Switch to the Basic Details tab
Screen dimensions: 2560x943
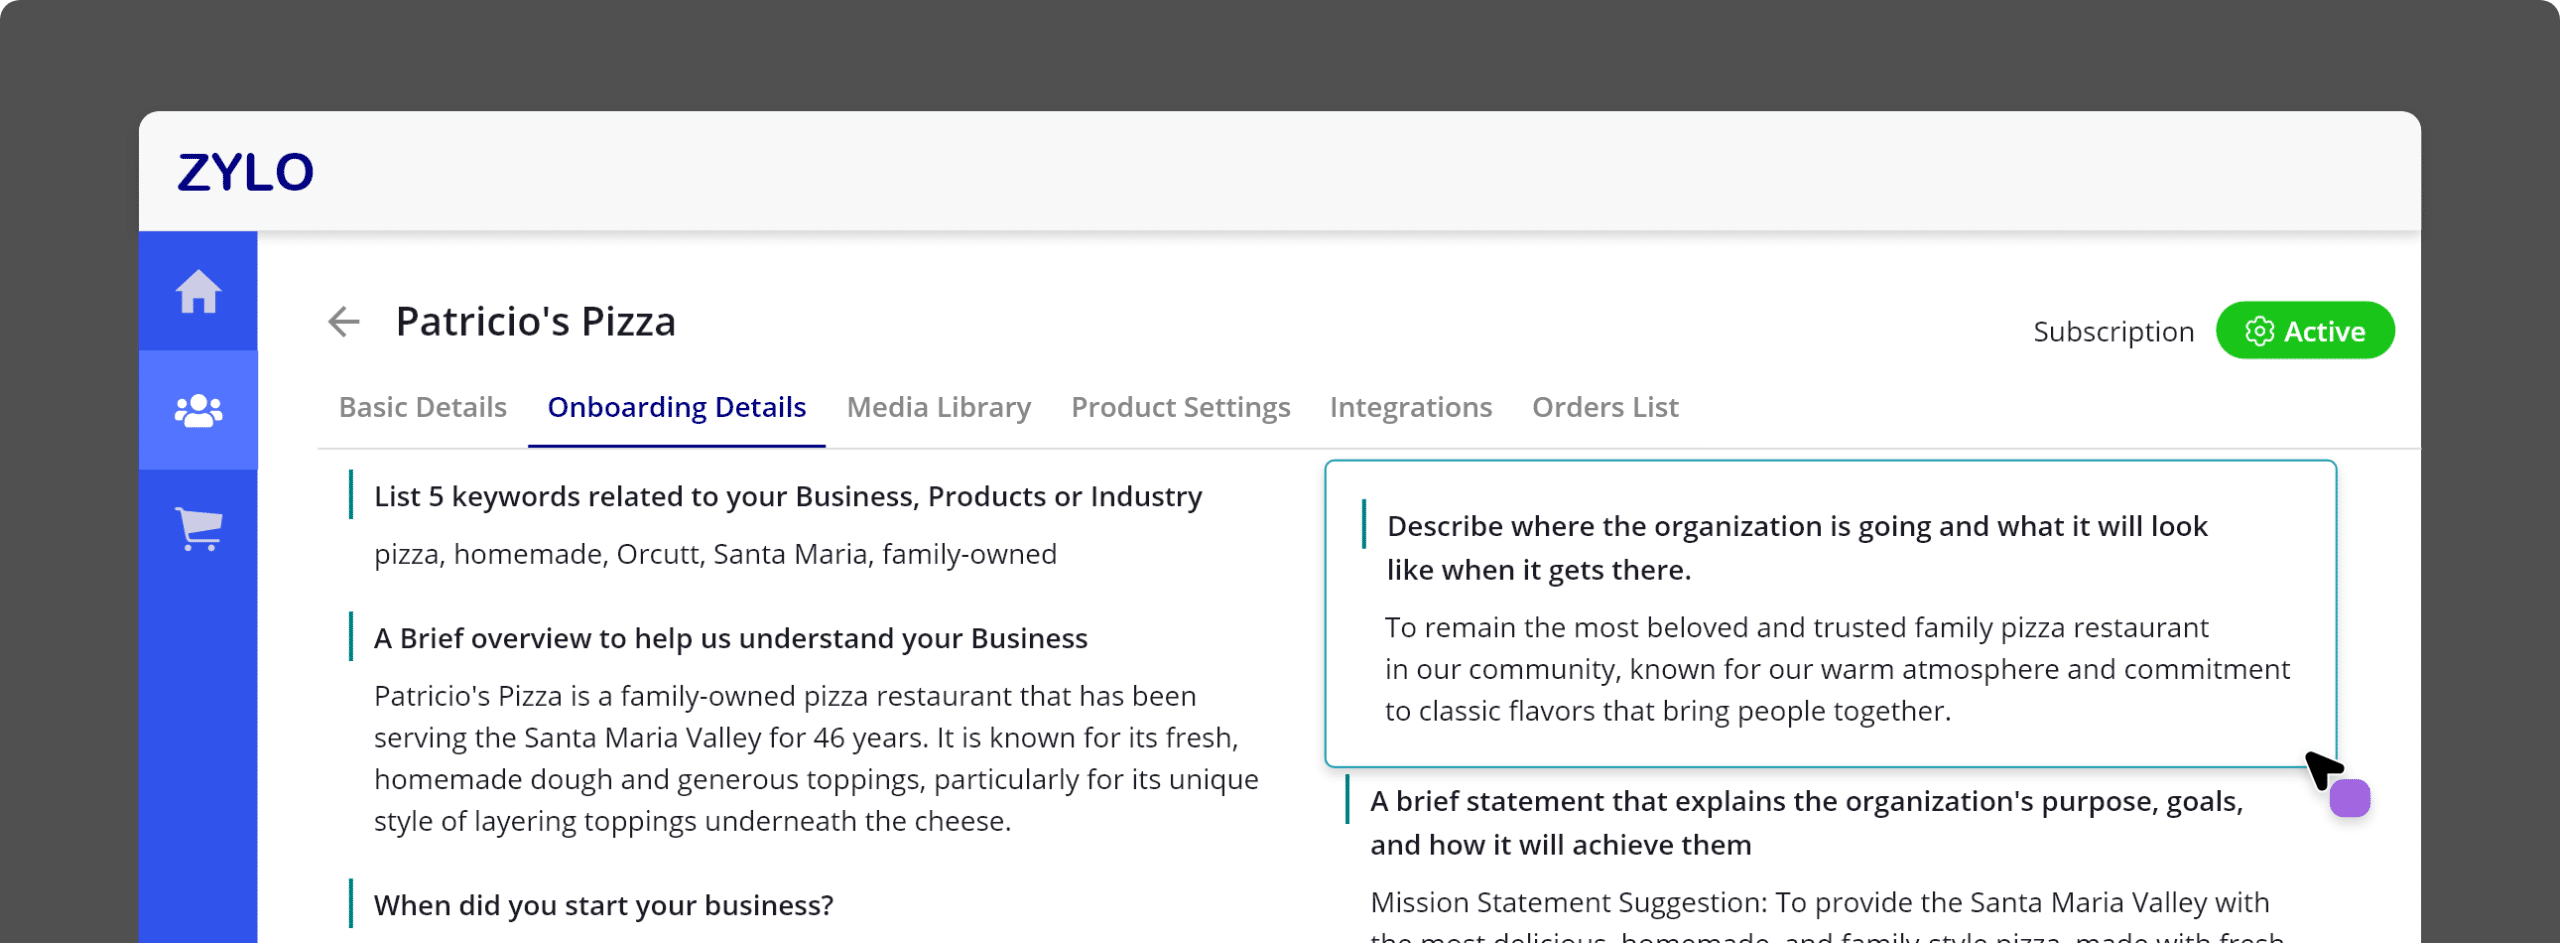[422, 408]
